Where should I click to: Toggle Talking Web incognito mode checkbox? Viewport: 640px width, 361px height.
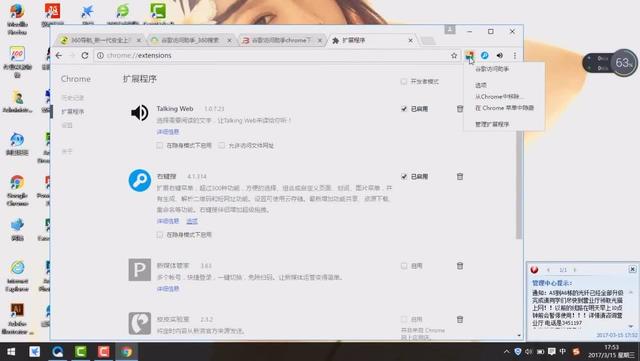[x=160, y=145]
